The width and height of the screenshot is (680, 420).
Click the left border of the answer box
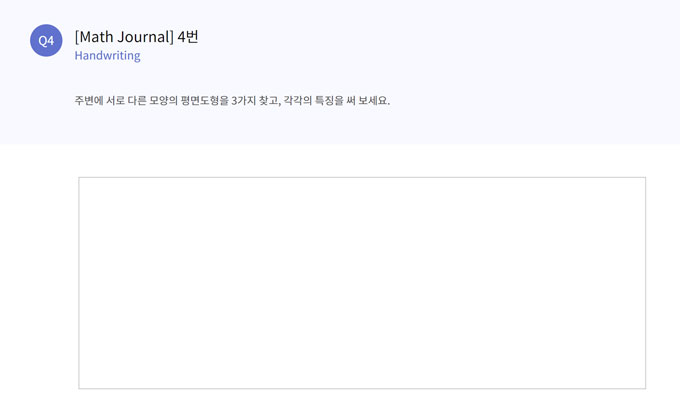(78, 283)
